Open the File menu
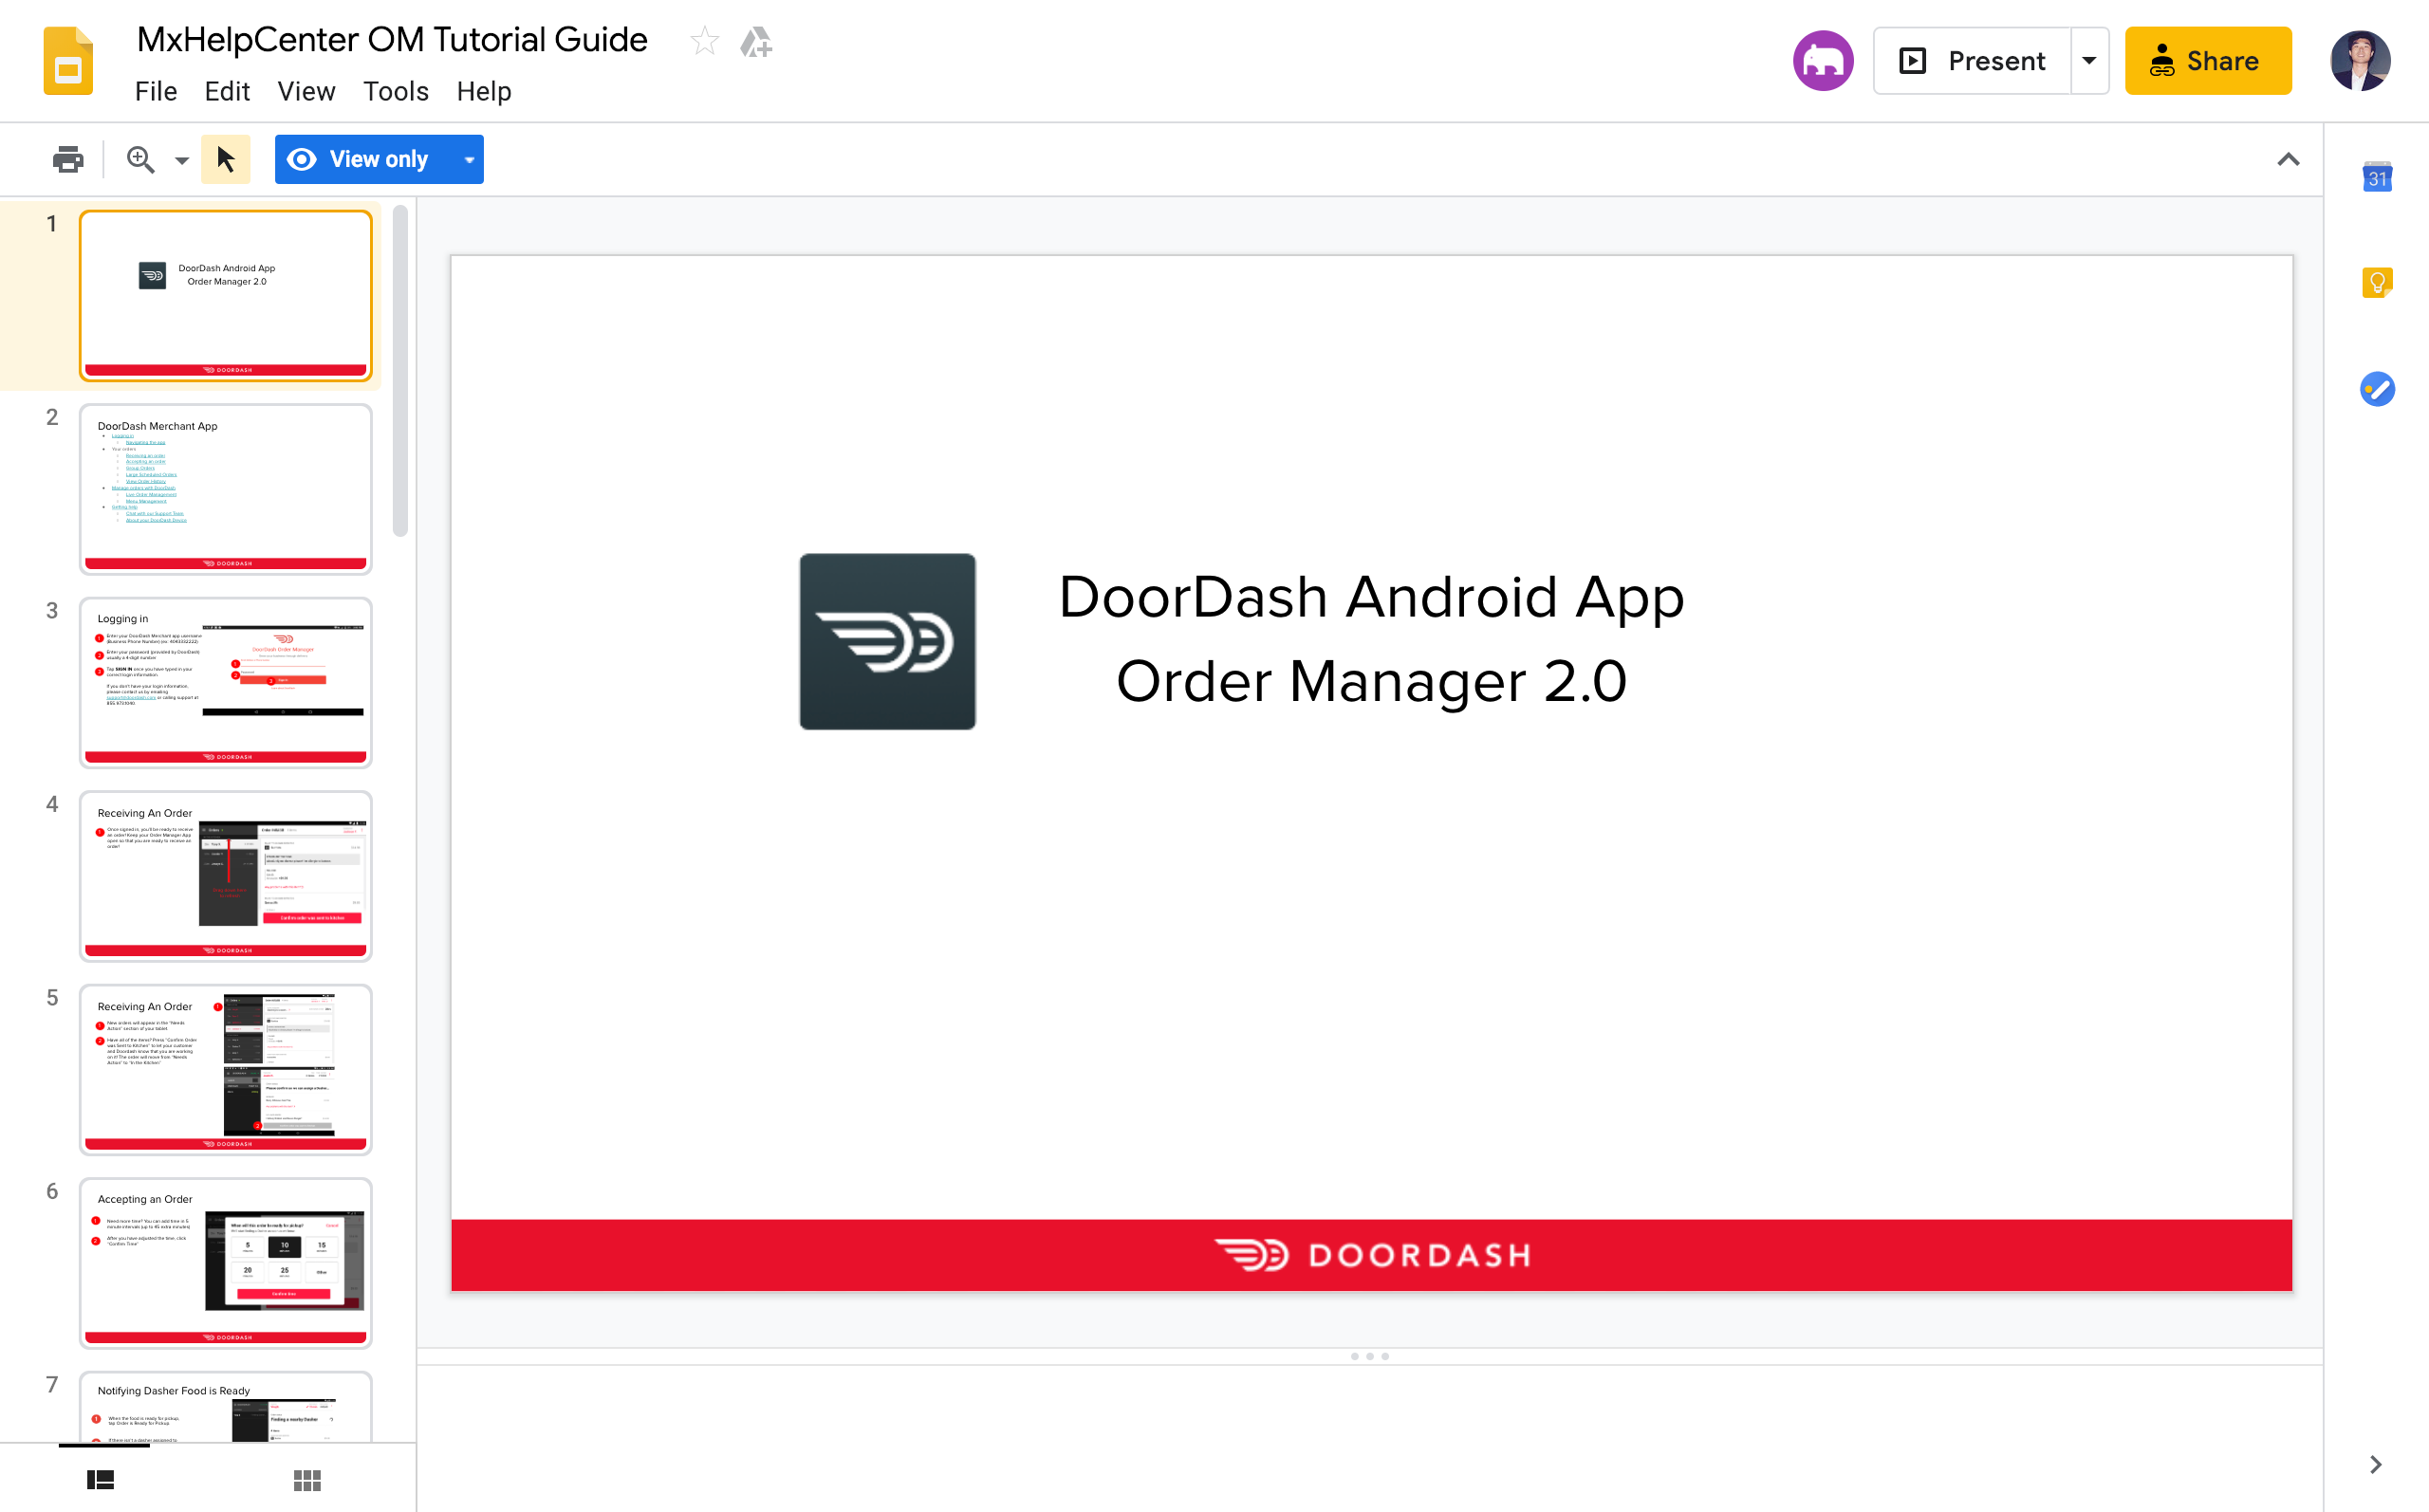2429x1512 pixels. [156, 91]
